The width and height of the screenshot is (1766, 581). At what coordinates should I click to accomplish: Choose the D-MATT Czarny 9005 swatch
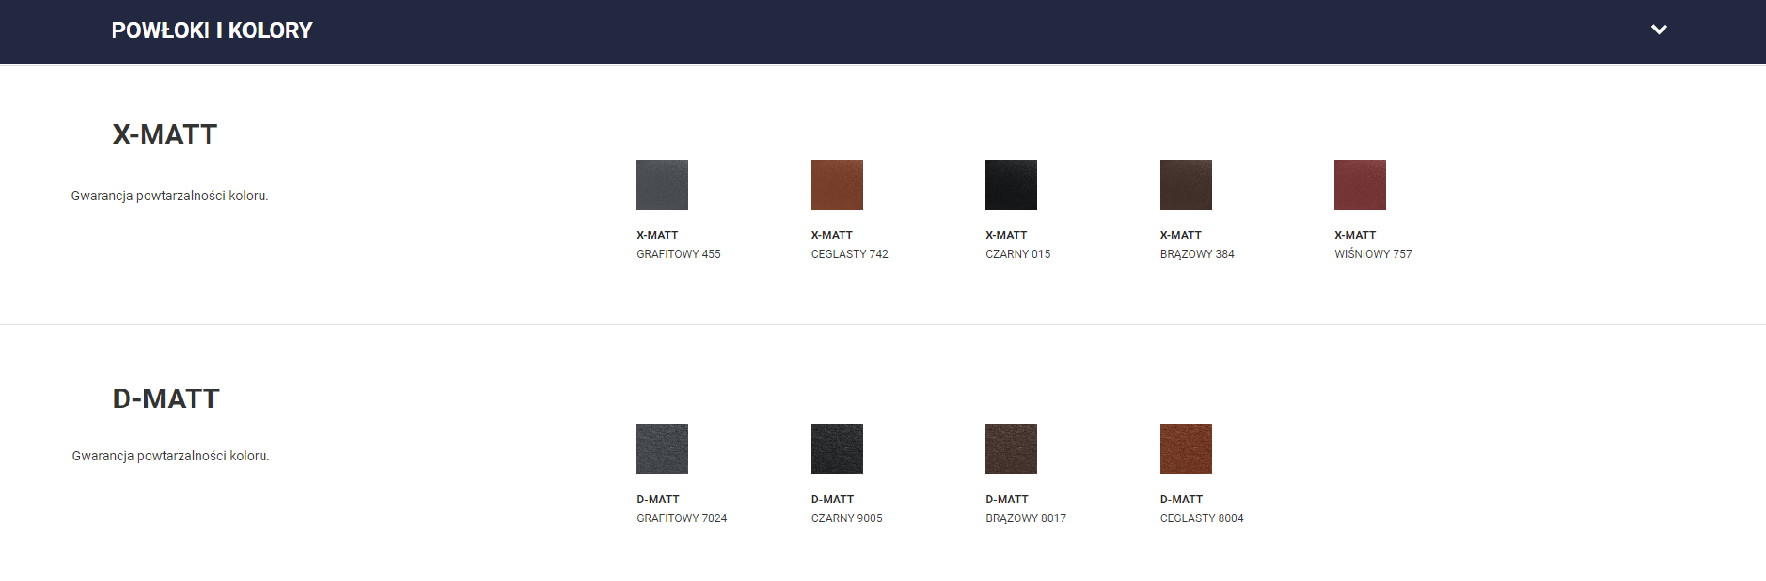click(836, 449)
